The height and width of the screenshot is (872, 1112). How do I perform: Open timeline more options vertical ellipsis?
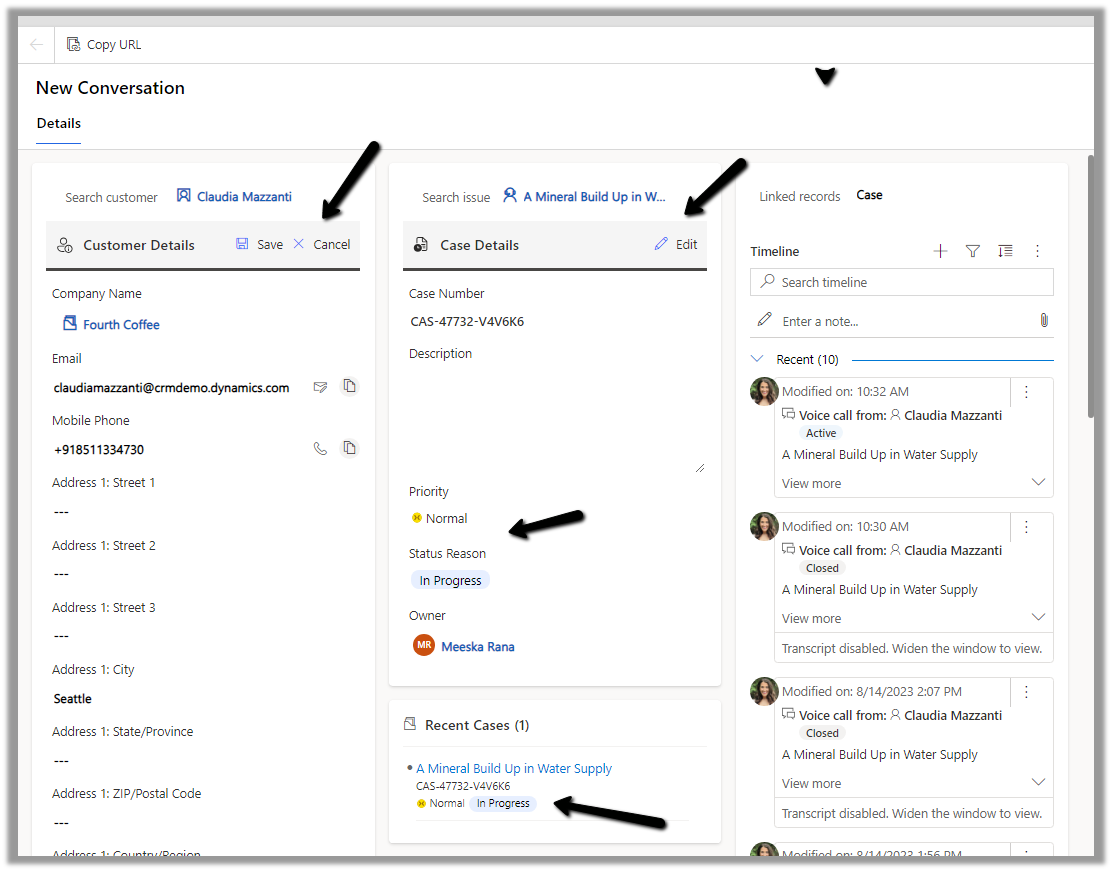[x=1038, y=252]
